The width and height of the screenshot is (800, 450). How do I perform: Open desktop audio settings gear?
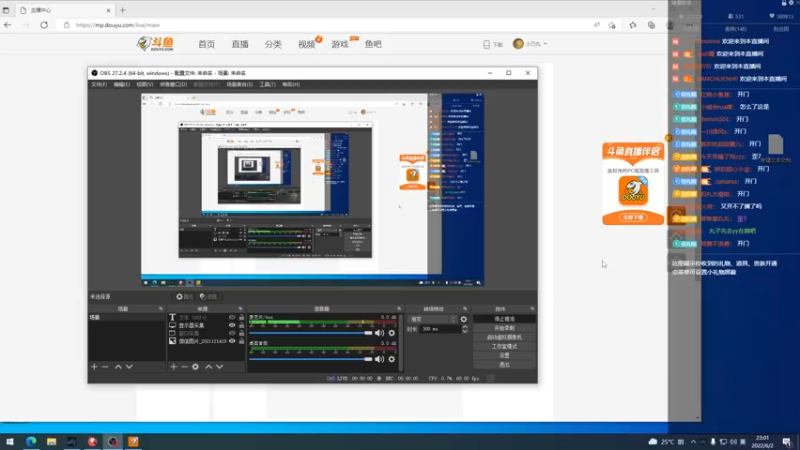pyautogui.click(x=392, y=359)
